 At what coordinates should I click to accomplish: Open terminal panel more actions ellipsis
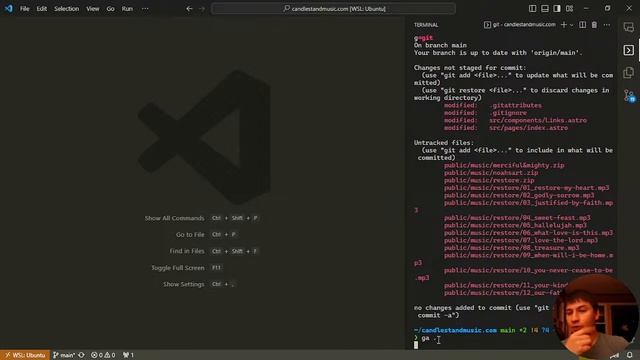(607, 25)
